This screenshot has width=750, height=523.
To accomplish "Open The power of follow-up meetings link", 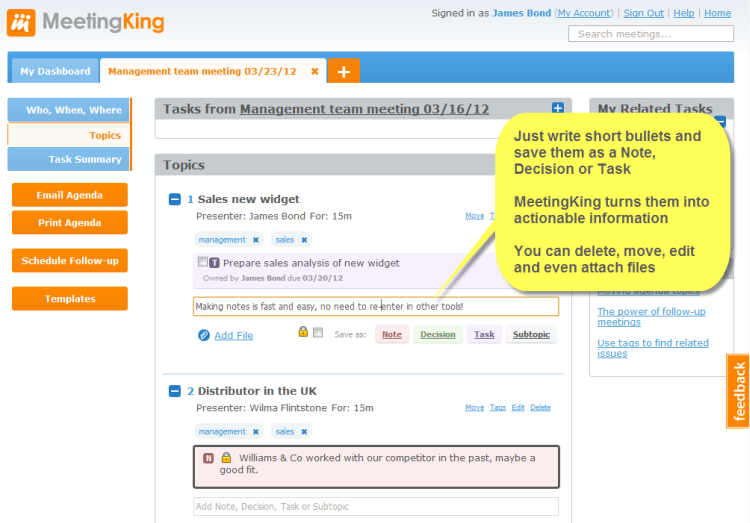I will 651,316.
